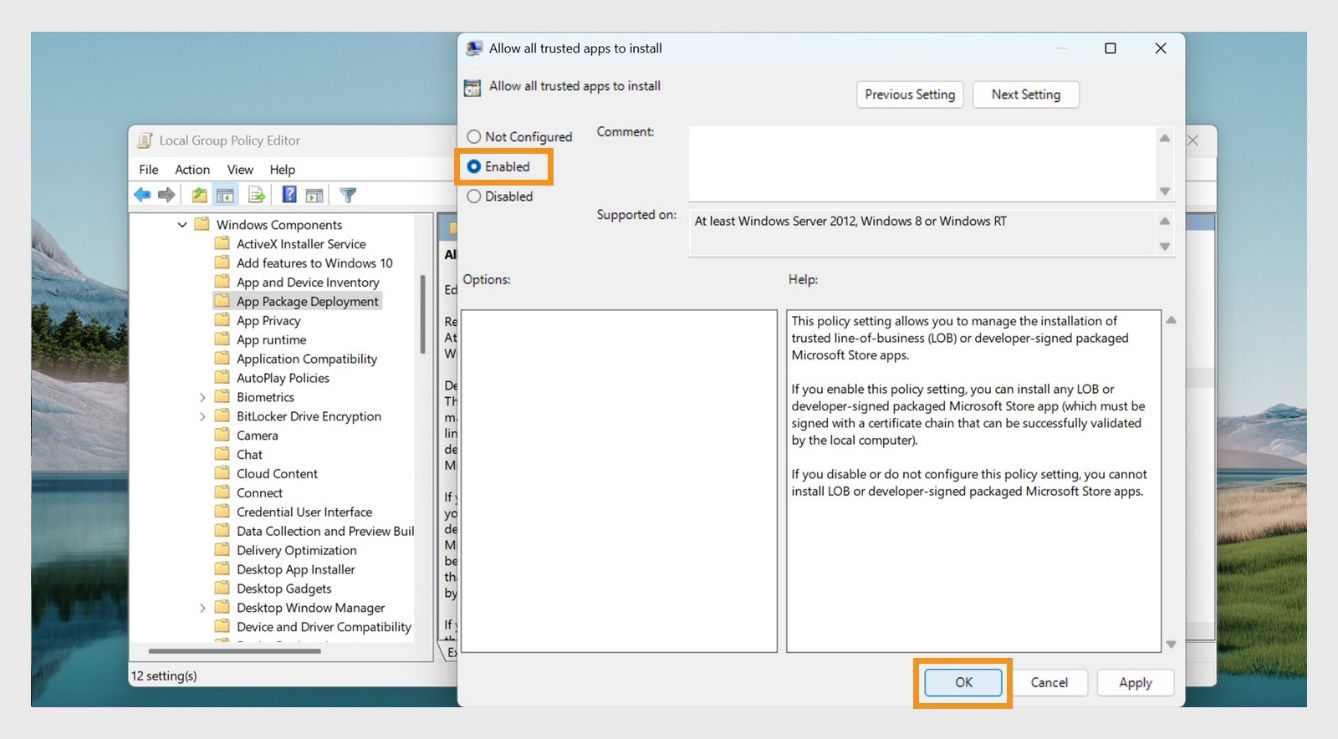The image size is (1338, 739).
Task: Click the Comment box scroll down arrow
Action: tap(1165, 191)
